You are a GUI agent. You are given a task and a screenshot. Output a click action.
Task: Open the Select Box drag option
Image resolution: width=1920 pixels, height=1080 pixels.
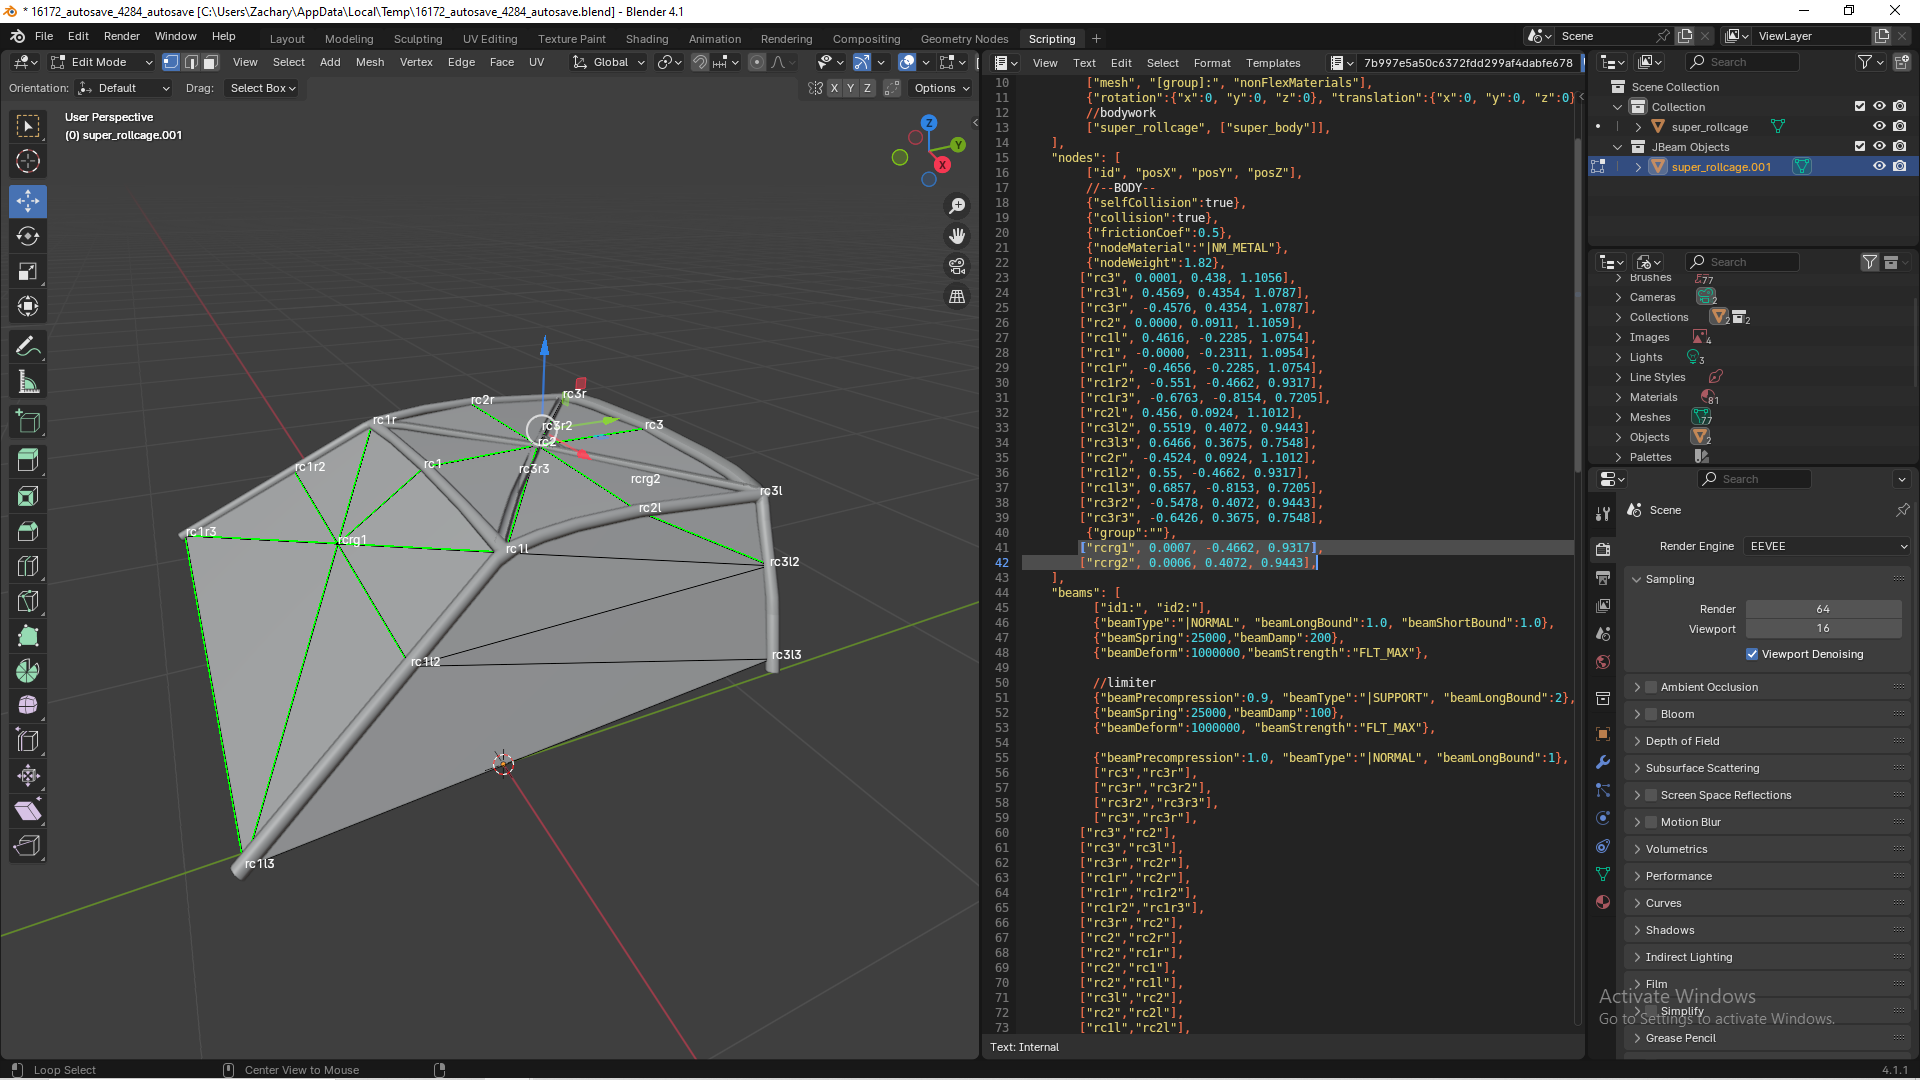coord(263,88)
